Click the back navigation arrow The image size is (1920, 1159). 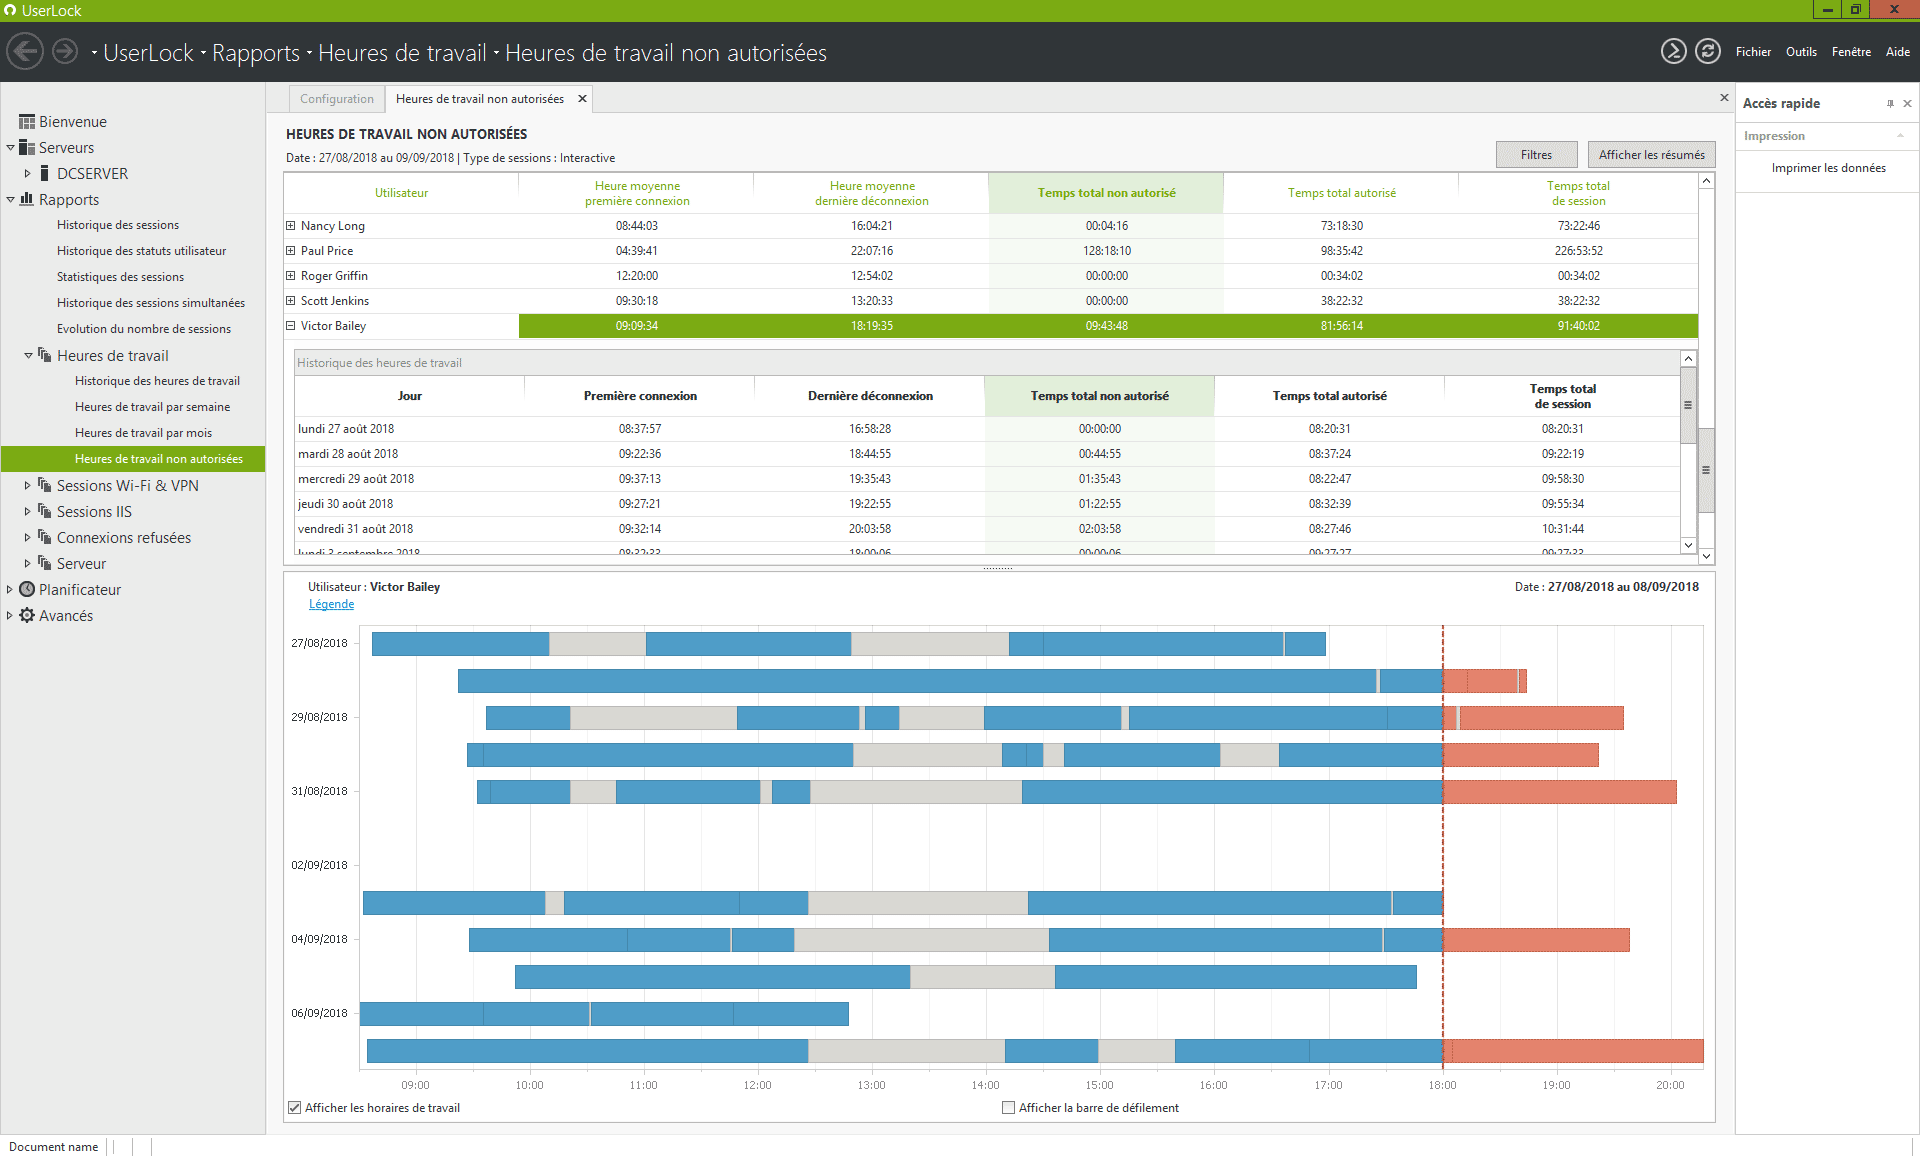pos(25,51)
